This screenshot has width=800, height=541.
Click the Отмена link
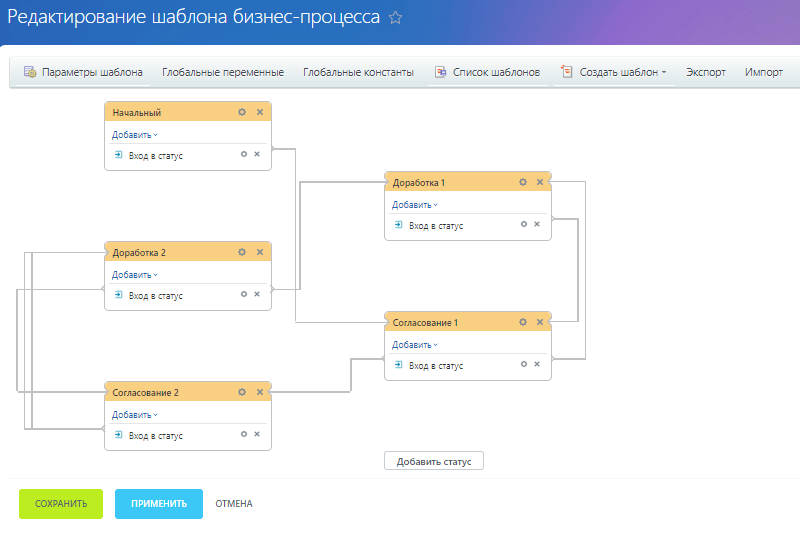234,504
